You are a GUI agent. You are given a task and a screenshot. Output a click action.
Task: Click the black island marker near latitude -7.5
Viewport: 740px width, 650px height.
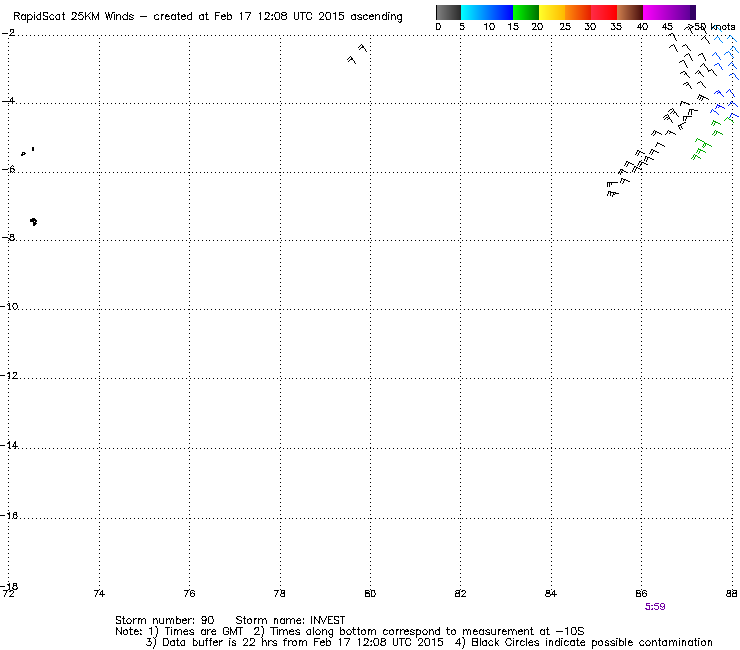click(34, 221)
